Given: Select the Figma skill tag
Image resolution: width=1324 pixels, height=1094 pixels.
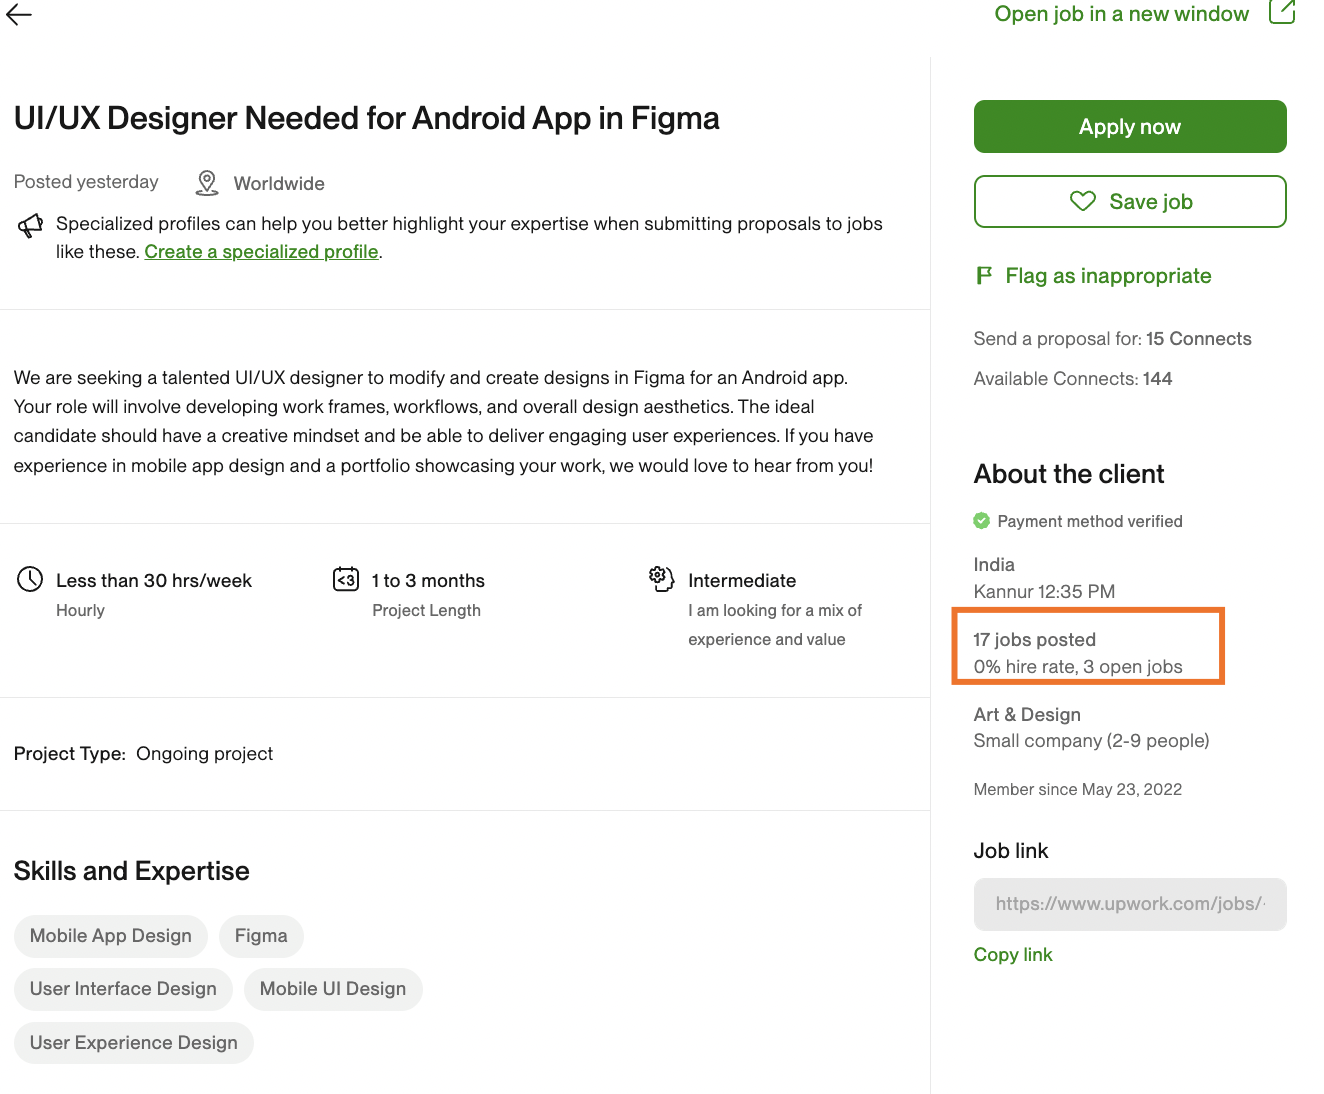Looking at the screenshot, I should 261,936.
